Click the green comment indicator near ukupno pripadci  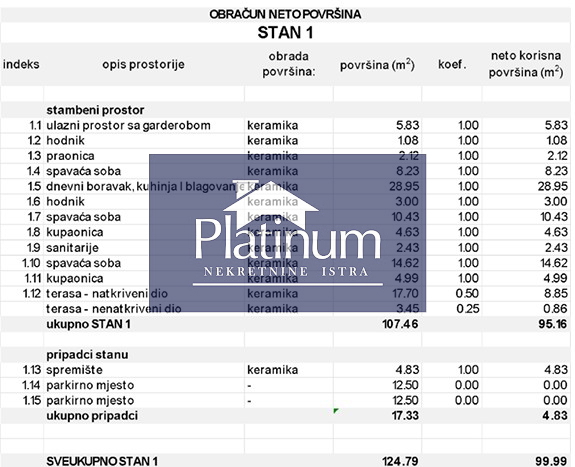[x=336, y=411]
